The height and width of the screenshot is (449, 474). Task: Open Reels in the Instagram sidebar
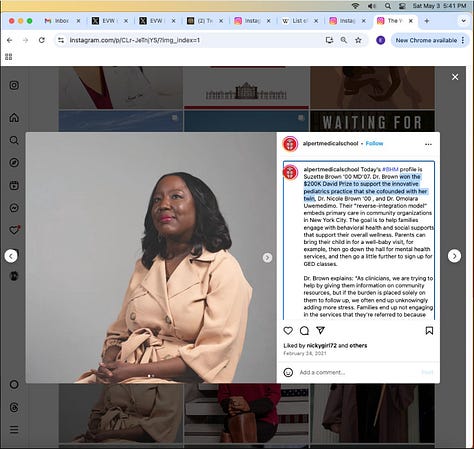tap(14, 185)
